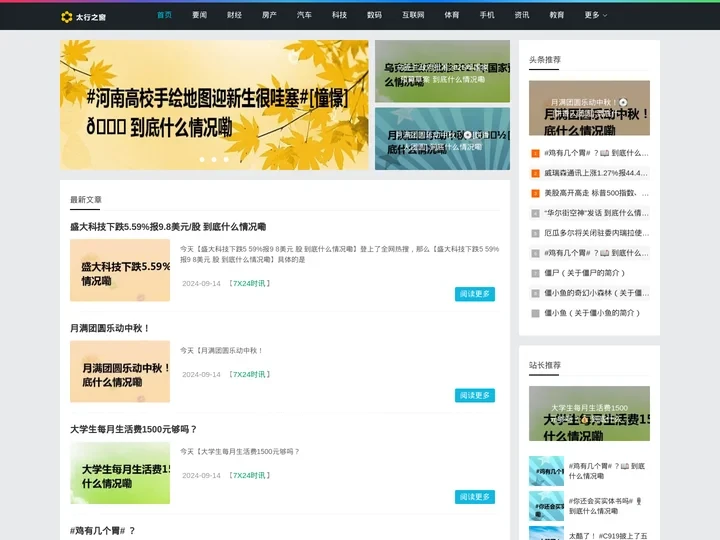The image size is (720, 540).
Task: Select the first carousel dot indicator
Action: 202,159
